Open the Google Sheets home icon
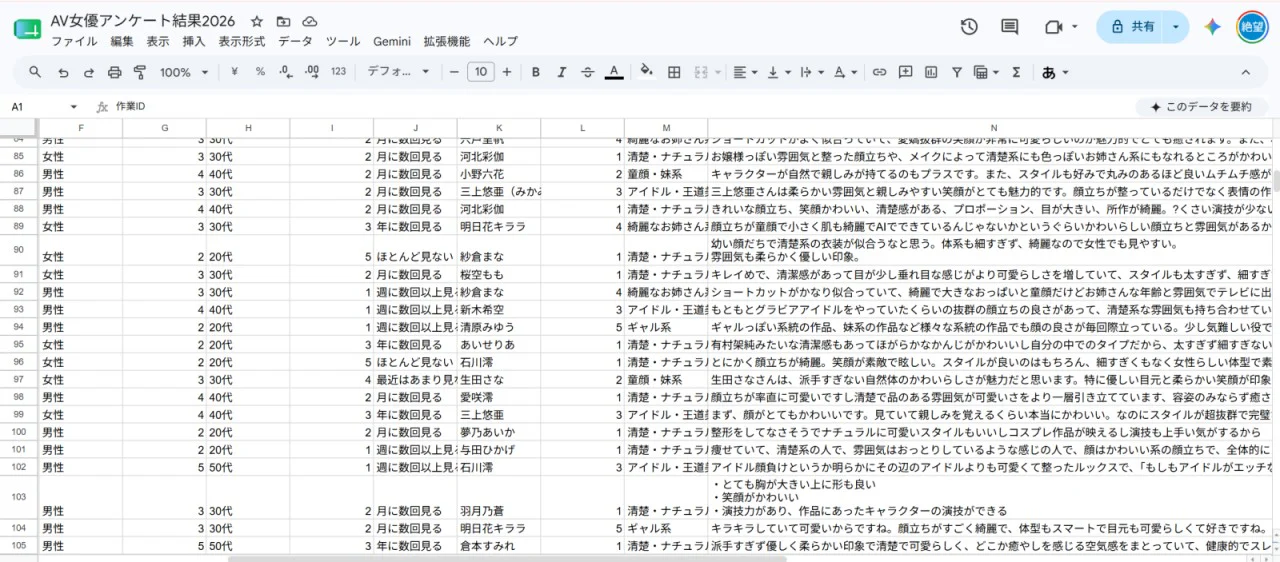1280x562 pixels. pyautogui.click(x=27, y=29)
